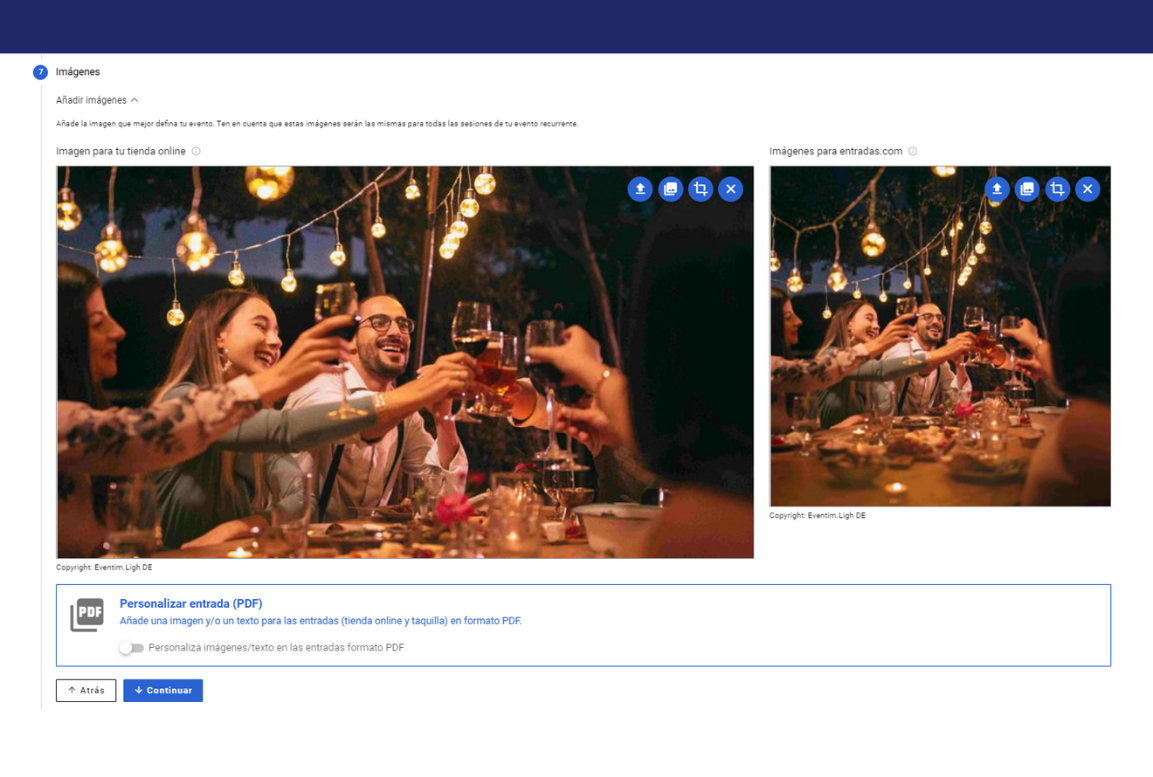
Task: Open the gallery icon on online store image
Action: [670, 189]
